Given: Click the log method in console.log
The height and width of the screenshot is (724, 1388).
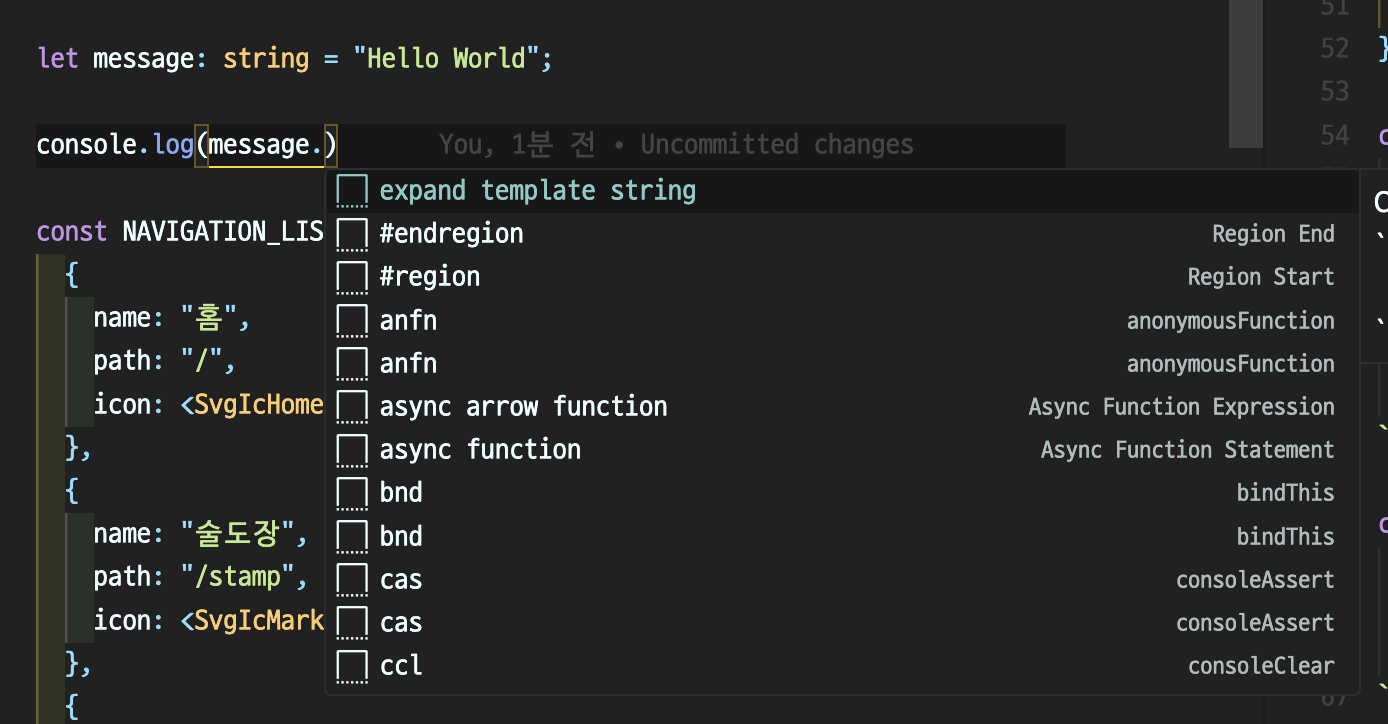Looking at the screenshot, I should [x=173, y=145].
